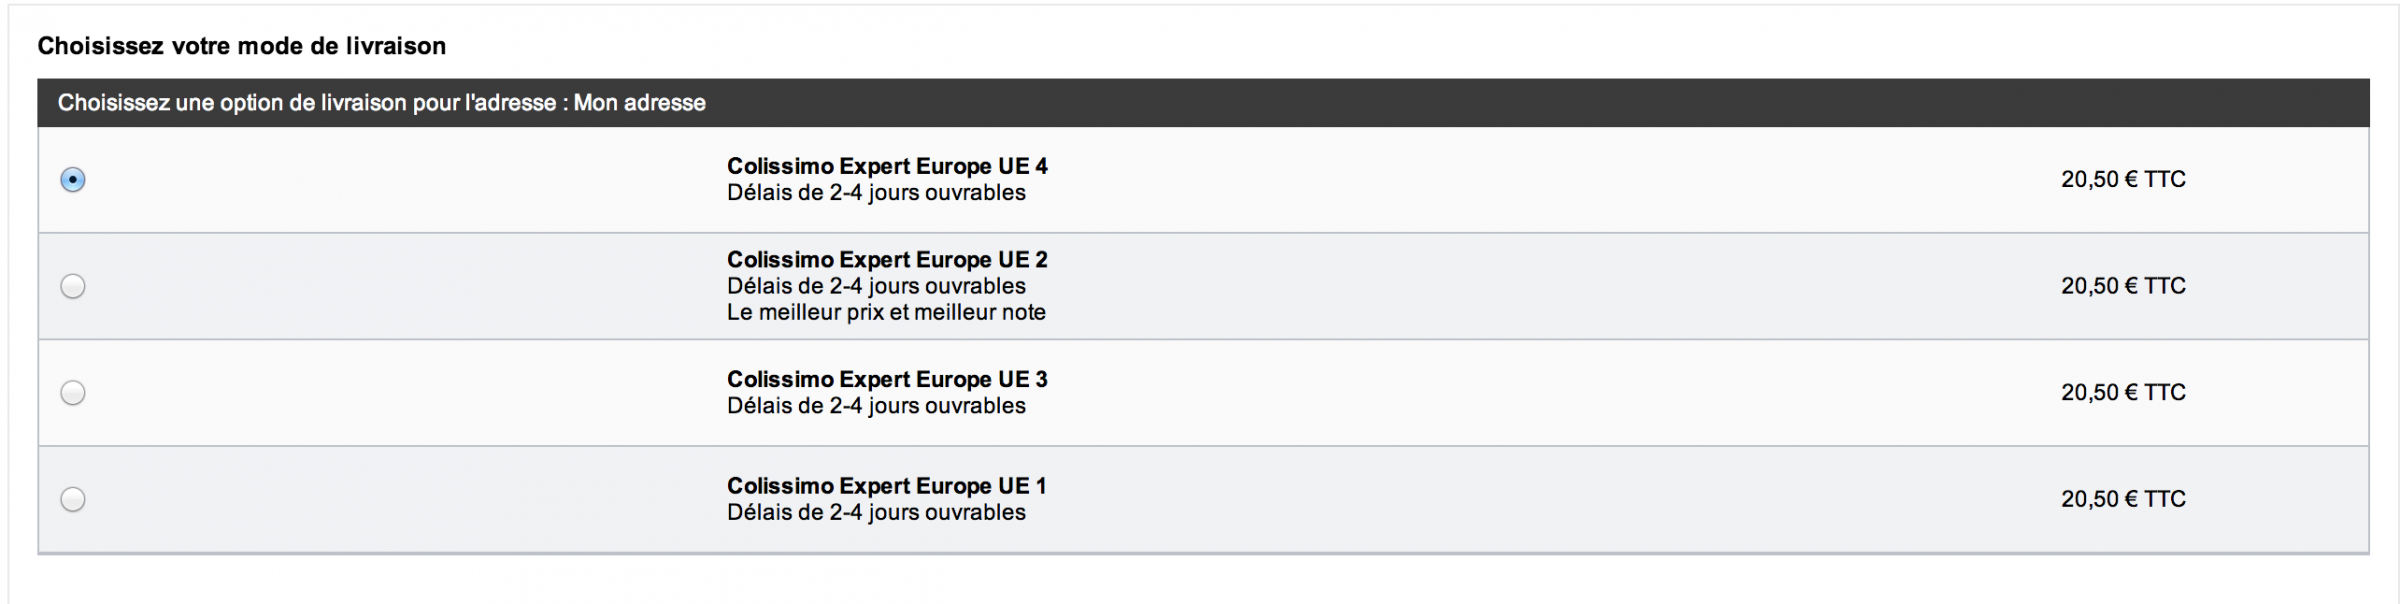
Task: Click the delivery delay text under UE 3
Action: [876, 406]
